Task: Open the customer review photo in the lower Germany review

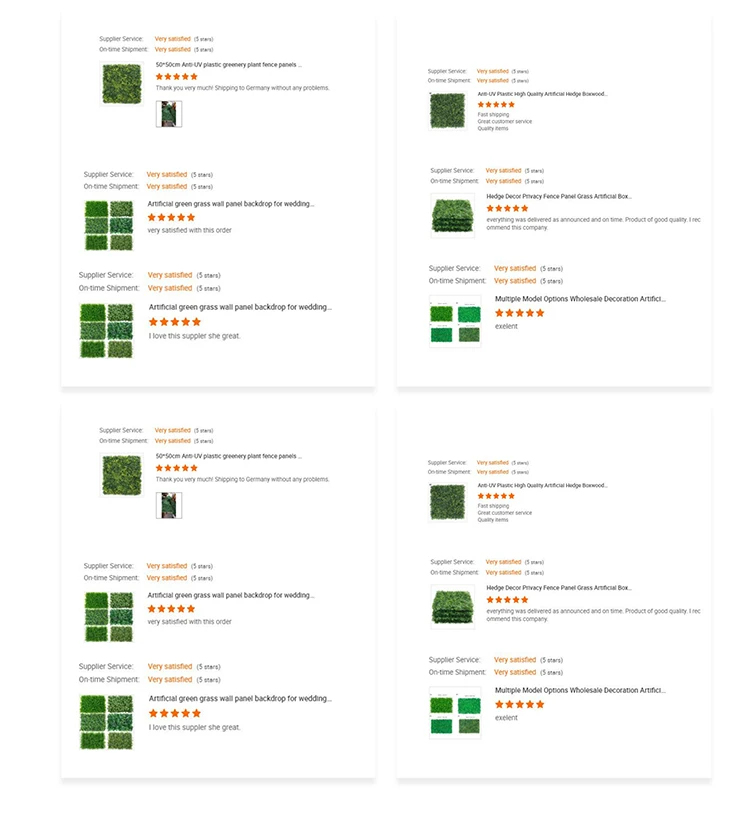Action: click(x=169, y=506)
